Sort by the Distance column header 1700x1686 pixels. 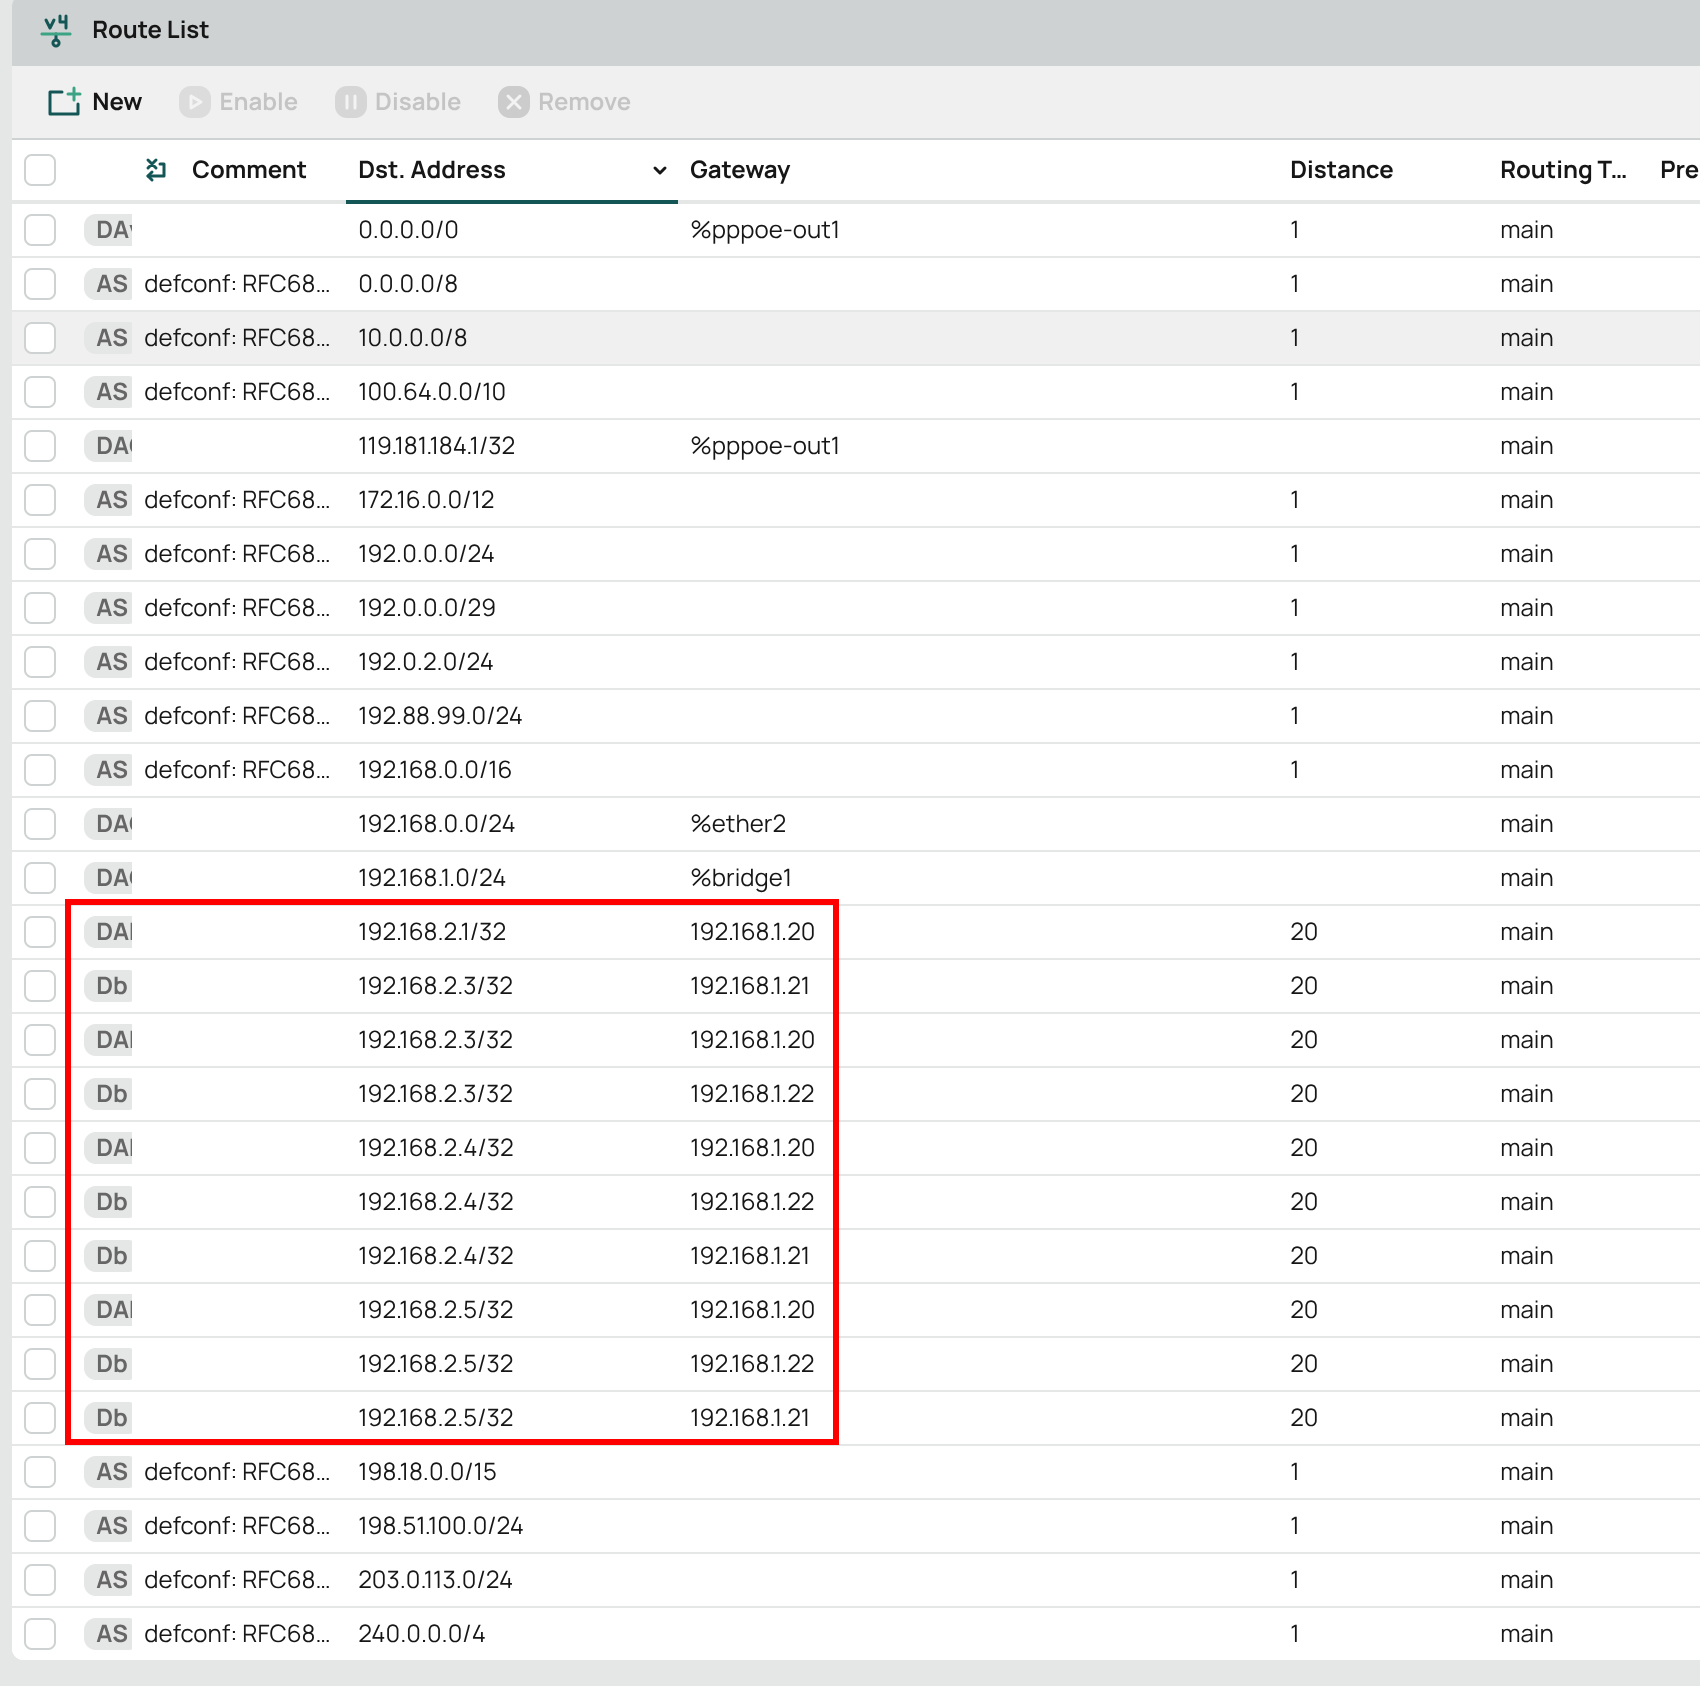point(1341,170)
